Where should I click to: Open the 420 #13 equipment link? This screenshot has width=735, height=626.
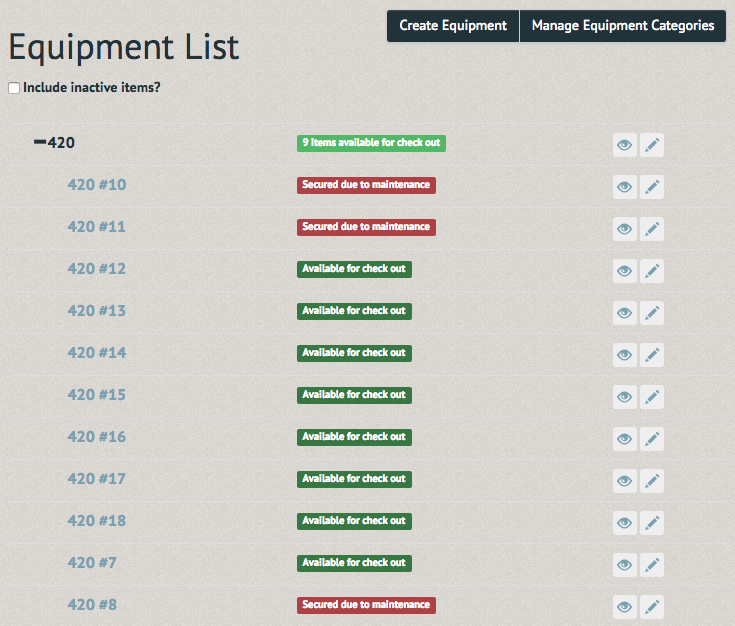point(97,311)
